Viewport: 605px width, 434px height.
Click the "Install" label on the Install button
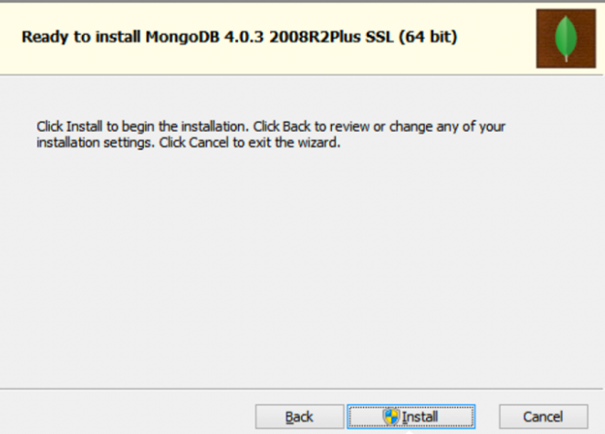coord(420,416)
